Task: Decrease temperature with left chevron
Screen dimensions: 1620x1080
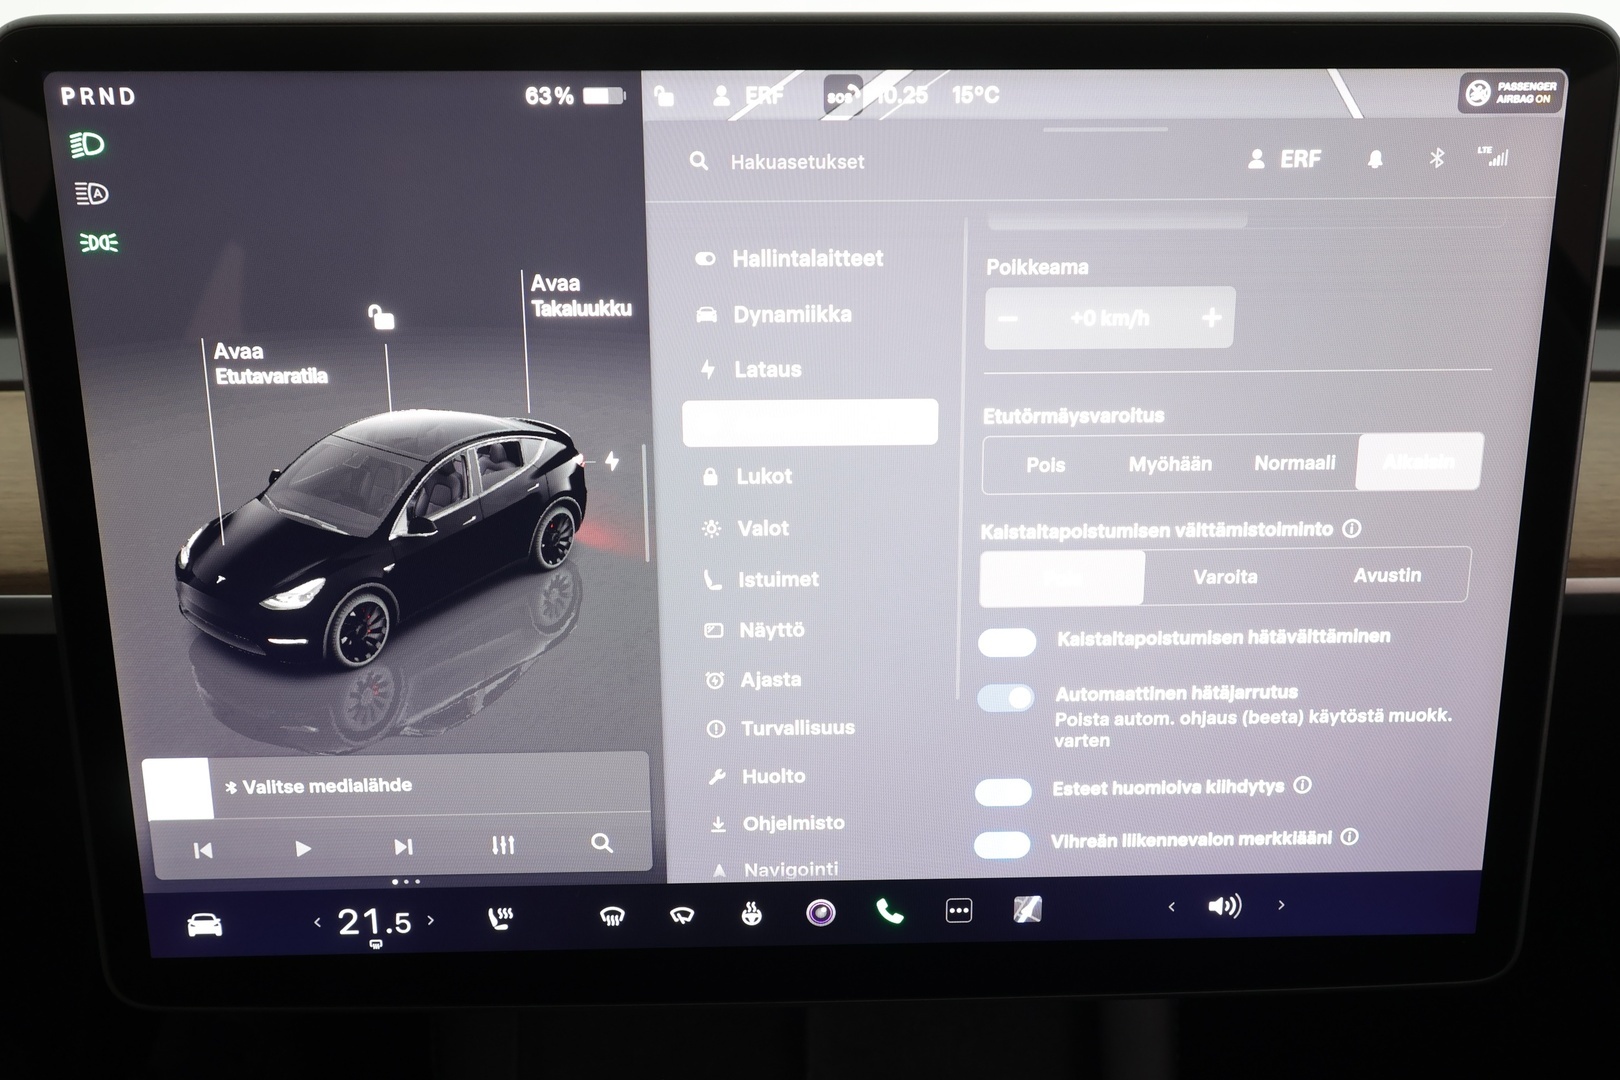Action: click(x=318, y=922)
